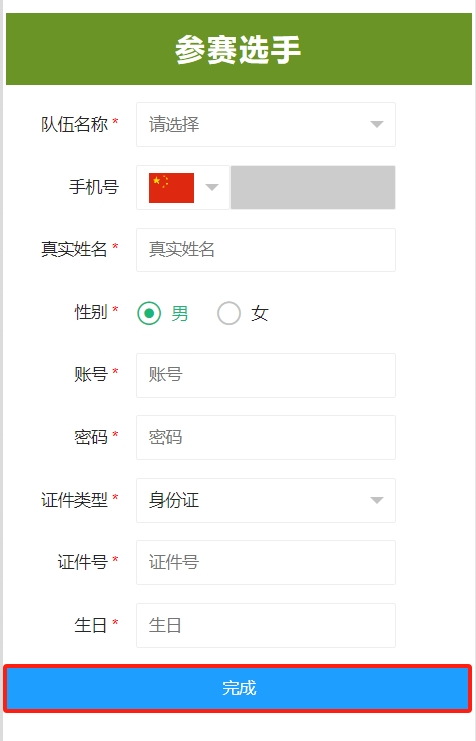Click the down arrow icon in 证件类型 field
Image resolution: width=476 pixels, height=741 pixels.
(377, 500)
